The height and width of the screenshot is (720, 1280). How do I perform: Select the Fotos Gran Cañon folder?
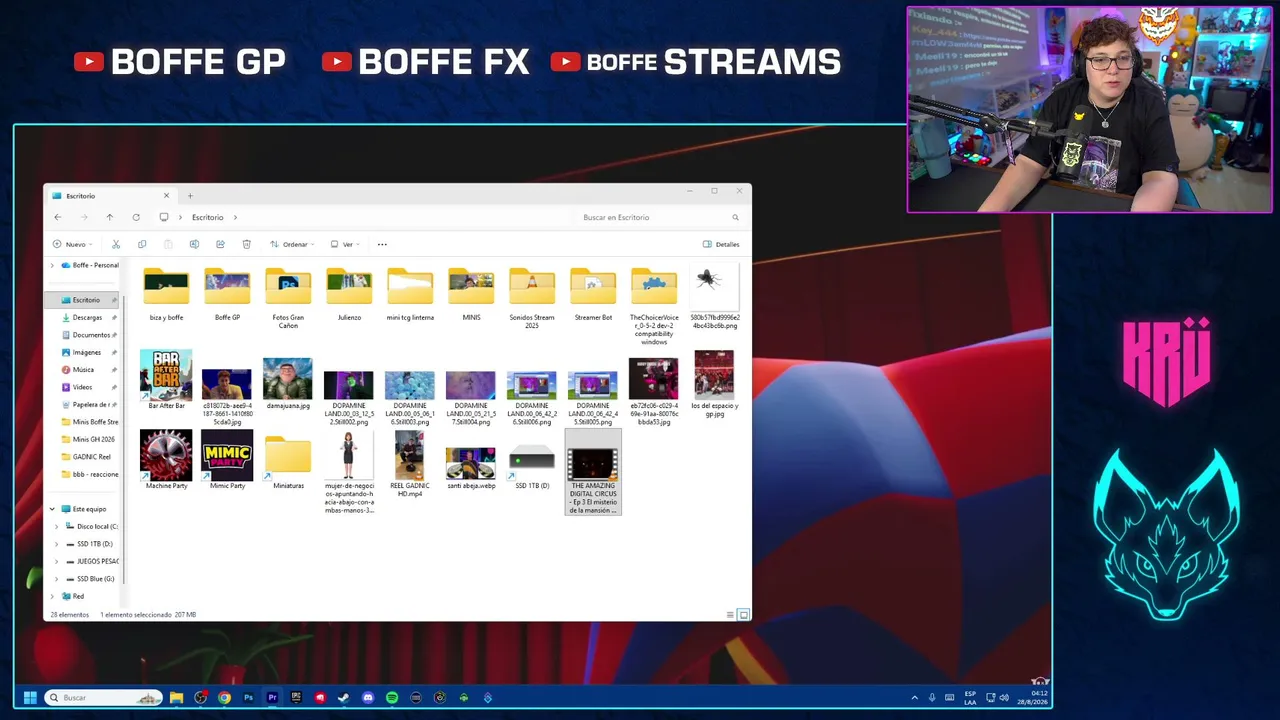[288, 297]
